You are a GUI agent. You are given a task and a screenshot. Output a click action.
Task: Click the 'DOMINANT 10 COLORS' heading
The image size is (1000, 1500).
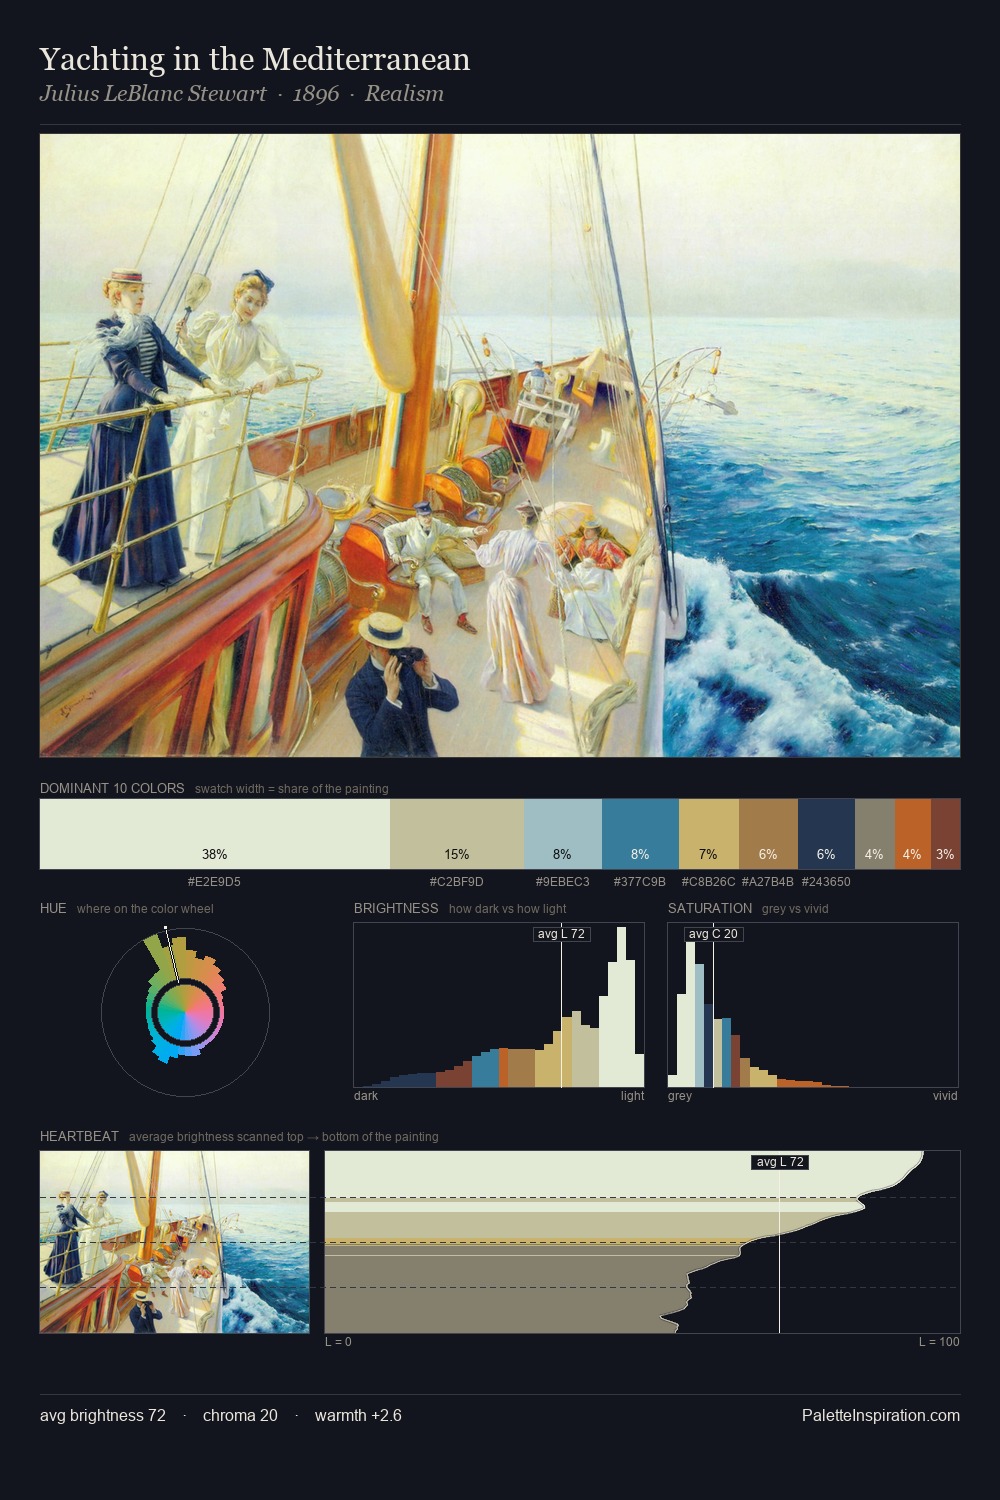[x=112, y=788]
